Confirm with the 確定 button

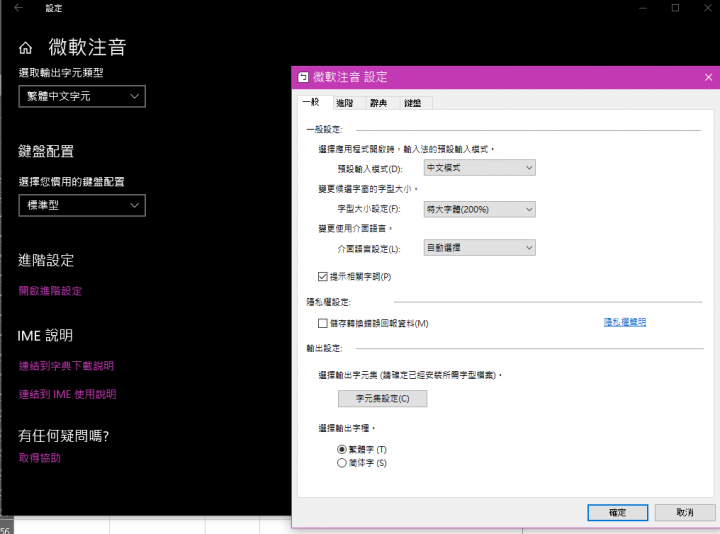pos(618,512)
